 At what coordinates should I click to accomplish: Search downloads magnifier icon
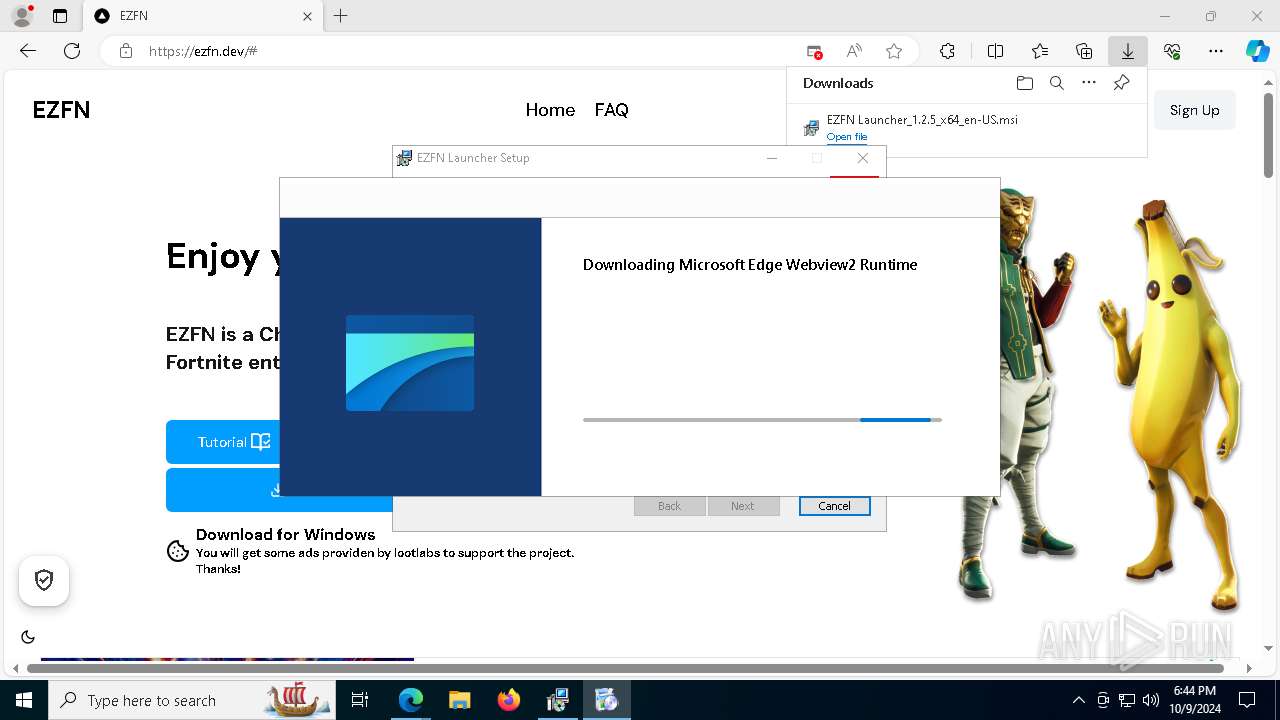1056,83
